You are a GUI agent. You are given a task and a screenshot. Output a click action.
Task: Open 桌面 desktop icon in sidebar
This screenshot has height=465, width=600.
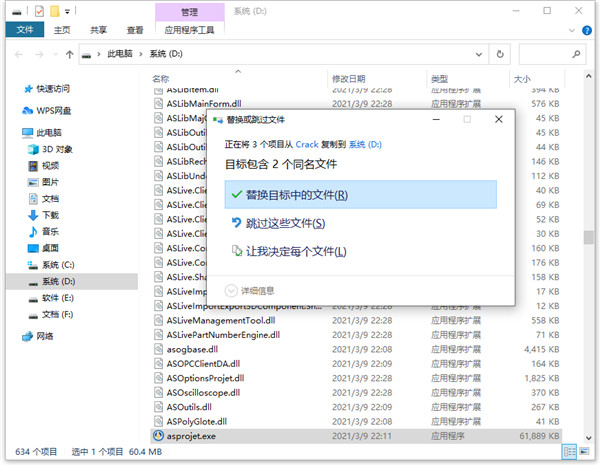[x=33, y=248]
